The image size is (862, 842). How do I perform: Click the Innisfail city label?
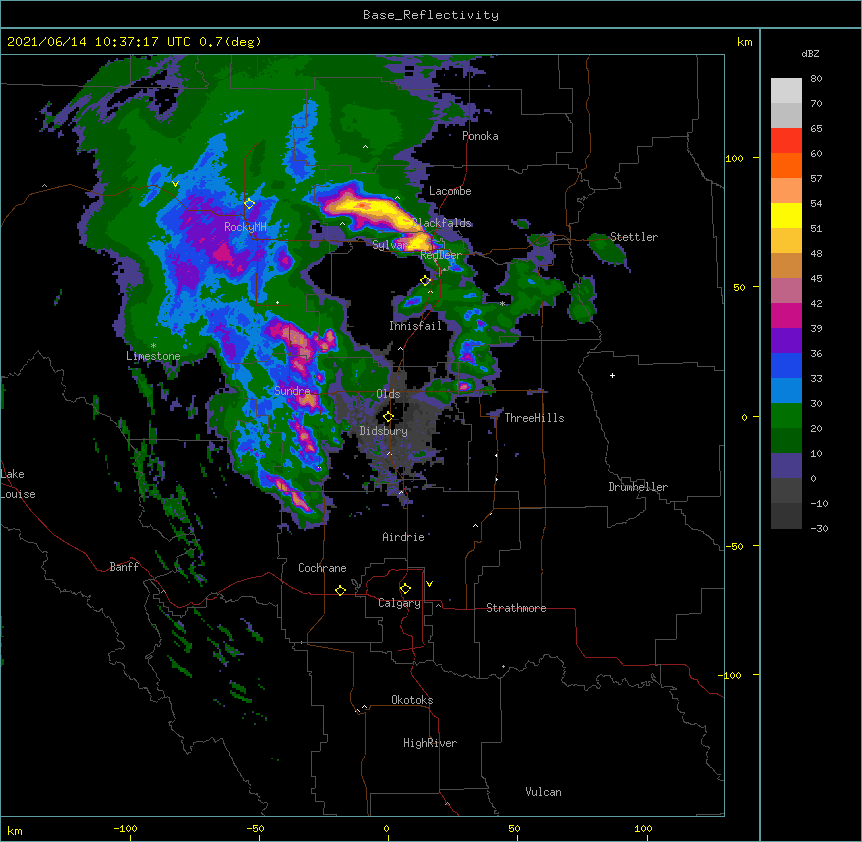coord(415,326)
